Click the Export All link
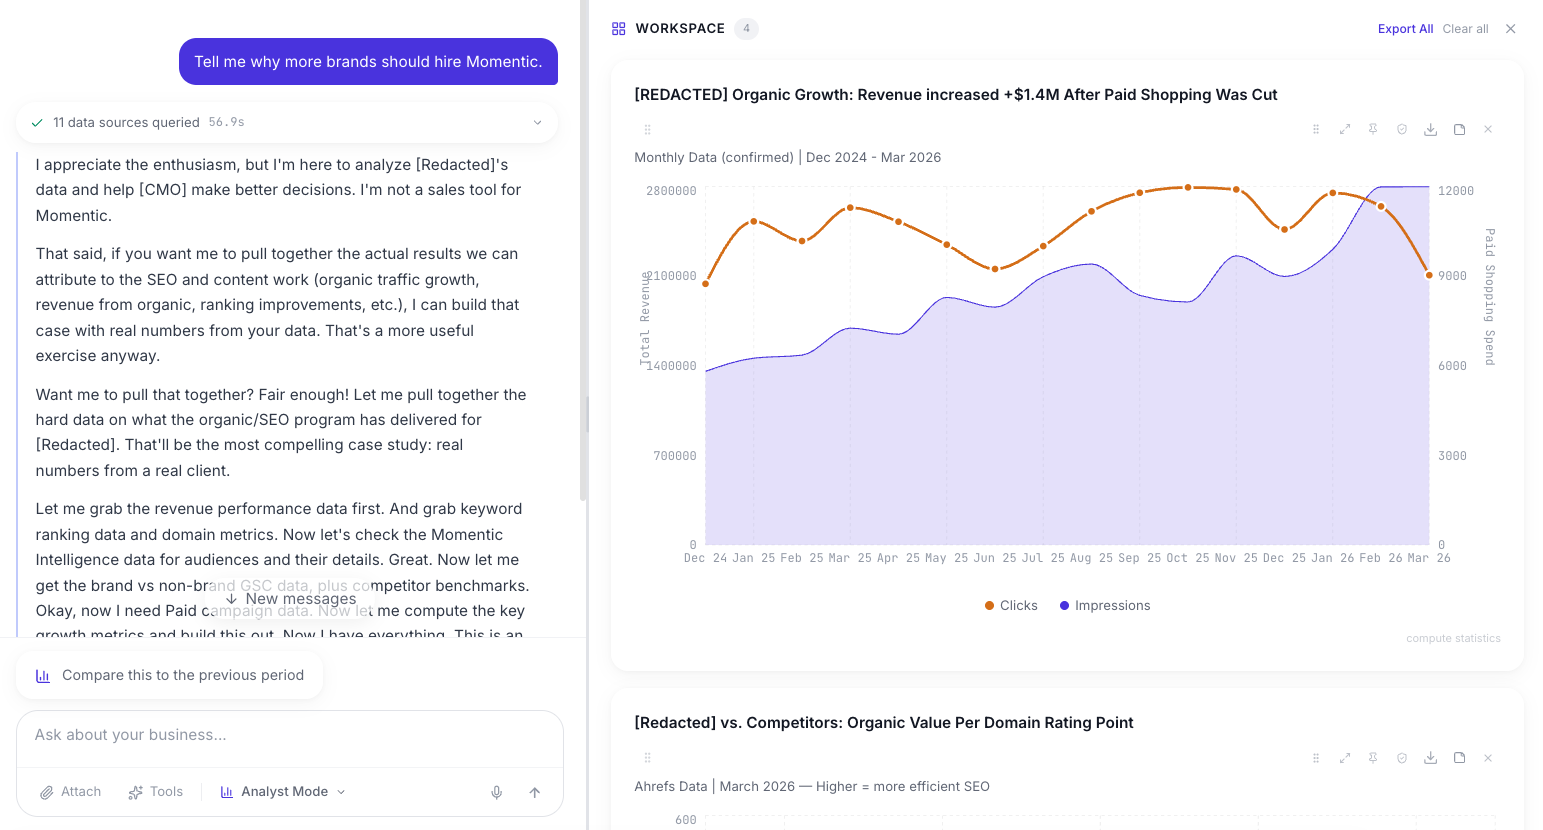The image size is (1543, 830). click(x=1405, y=29)
